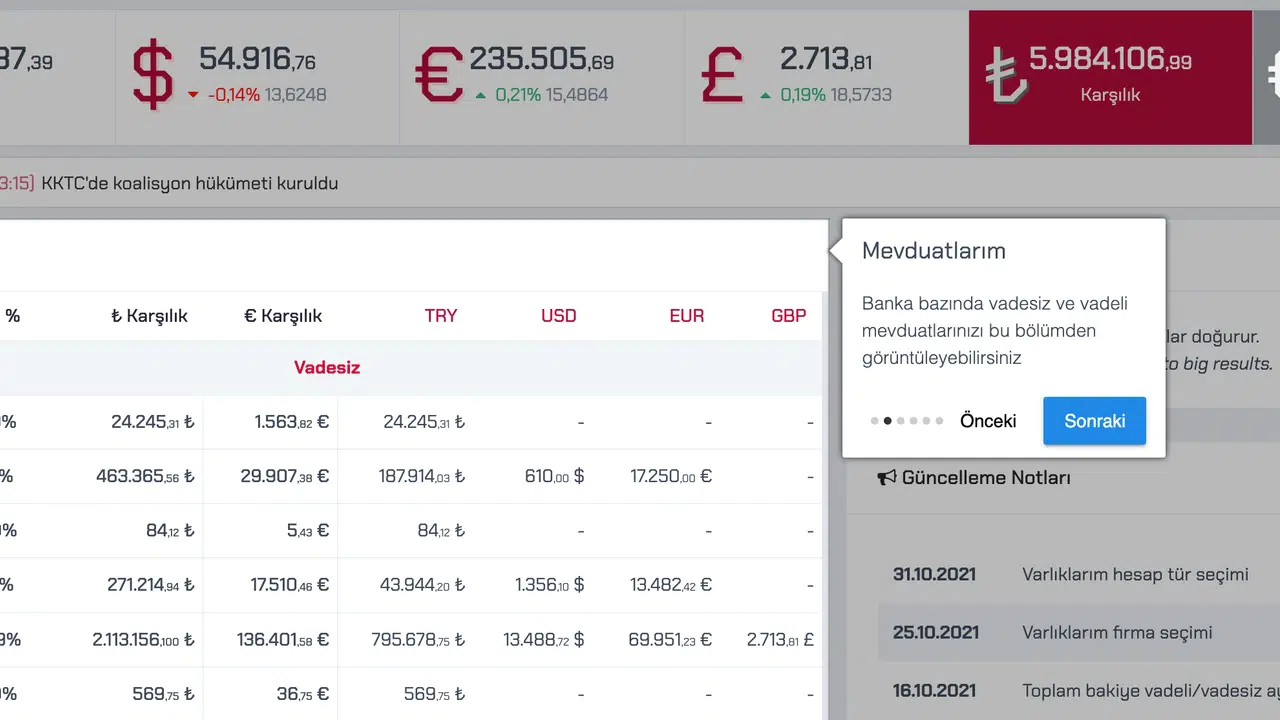This screenshot has width=1280, height=720.
Task: Click the megaphone icon beside Güncelleme Notları
Action: pos(886,478)
